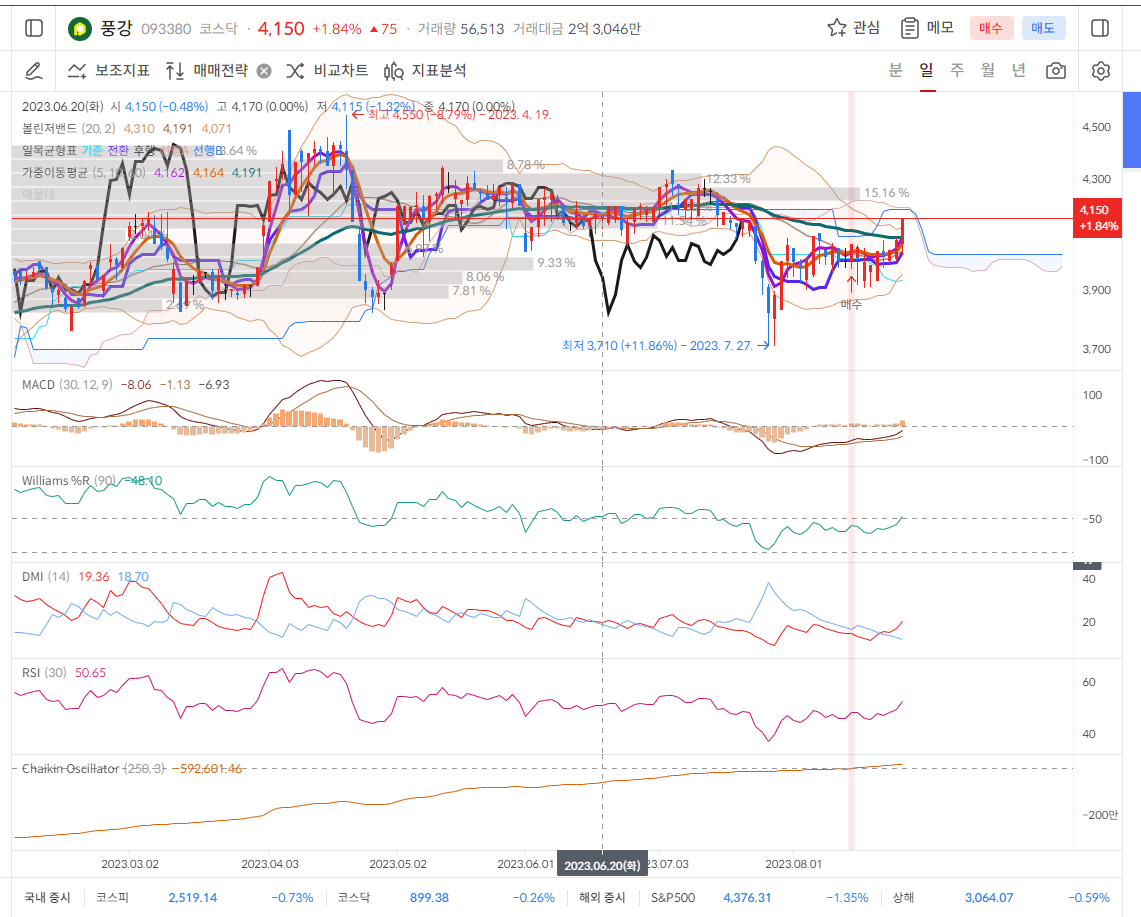Open 지표분석 indicator analysis icon
This screenshot has width=1141, height=917.
393,71
